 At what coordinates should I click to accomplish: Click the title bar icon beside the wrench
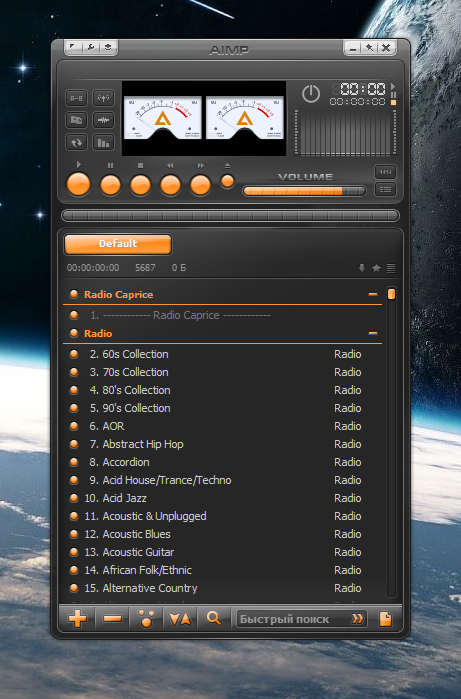(x=107, y=47)
